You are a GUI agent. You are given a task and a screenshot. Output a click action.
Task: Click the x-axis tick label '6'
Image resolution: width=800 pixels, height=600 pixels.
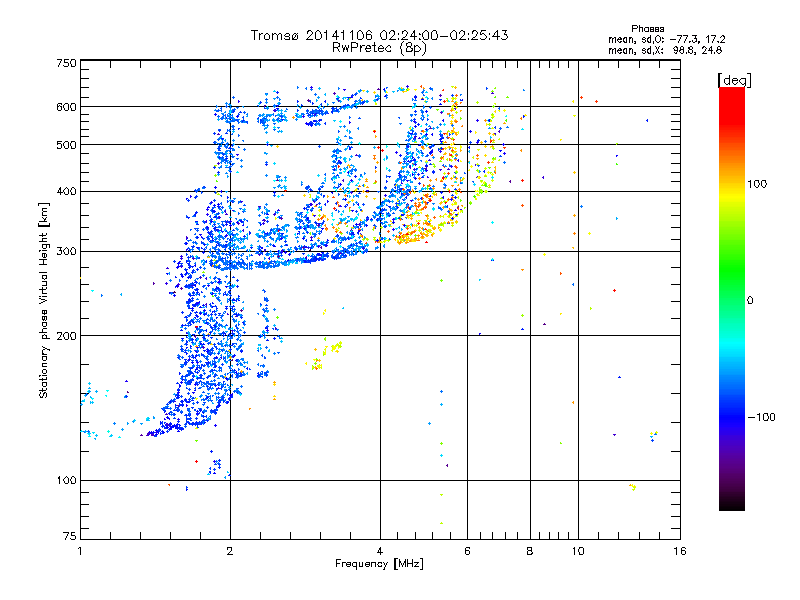pos(467,551)
